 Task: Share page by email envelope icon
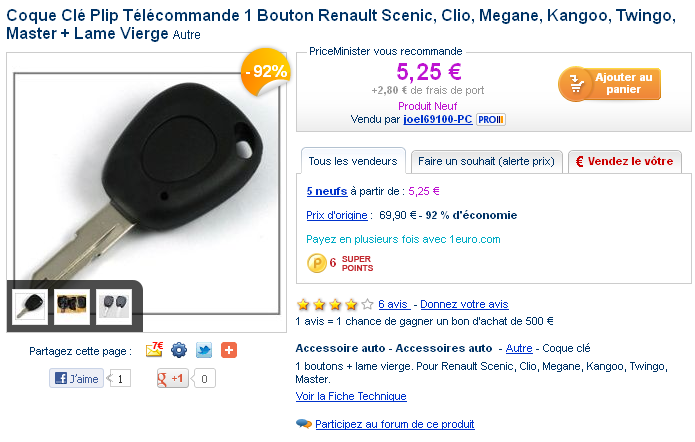click(154, 350)
